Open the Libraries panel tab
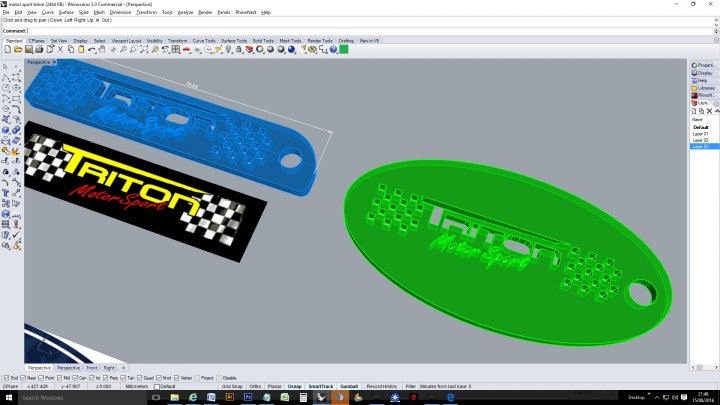Viewport: 720px width, 405px height. (x=703, y=88)
